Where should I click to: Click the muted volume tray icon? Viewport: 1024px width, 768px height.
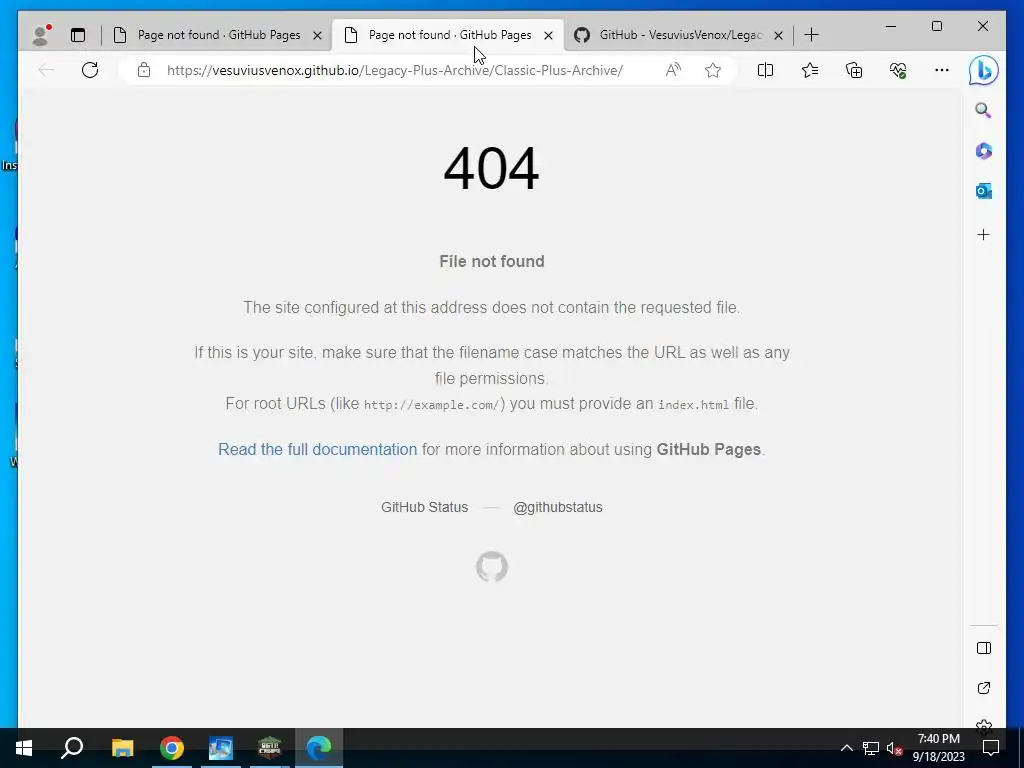[x=894, y=748]
